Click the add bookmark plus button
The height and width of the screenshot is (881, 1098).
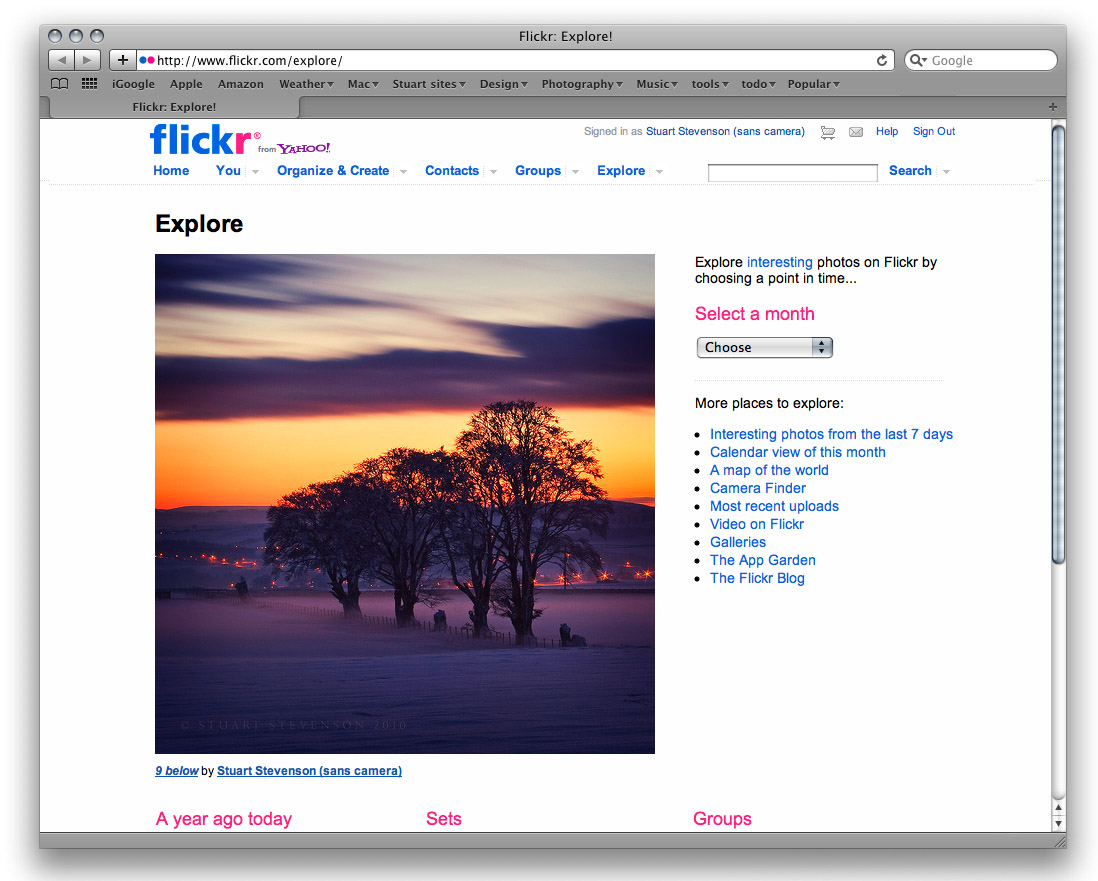click(x=122, y=60)
